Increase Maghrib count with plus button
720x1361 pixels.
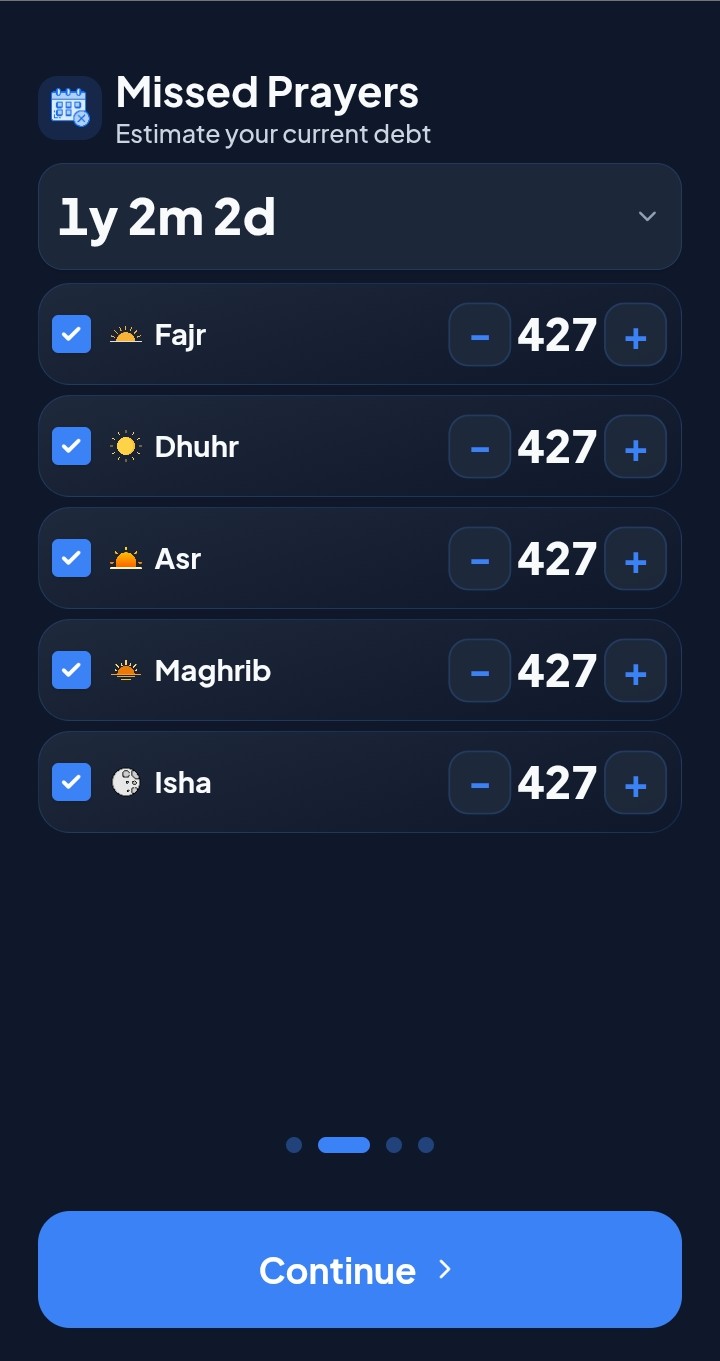coord(635,671)
